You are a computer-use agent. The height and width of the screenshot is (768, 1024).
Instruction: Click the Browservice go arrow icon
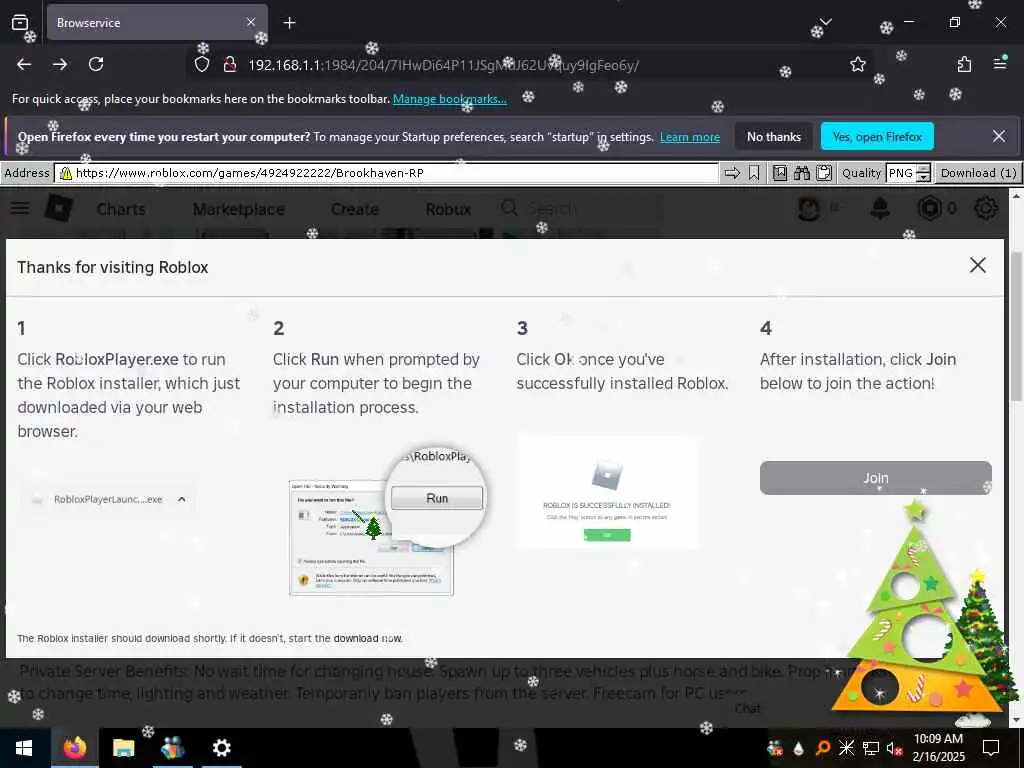point(733,173)
